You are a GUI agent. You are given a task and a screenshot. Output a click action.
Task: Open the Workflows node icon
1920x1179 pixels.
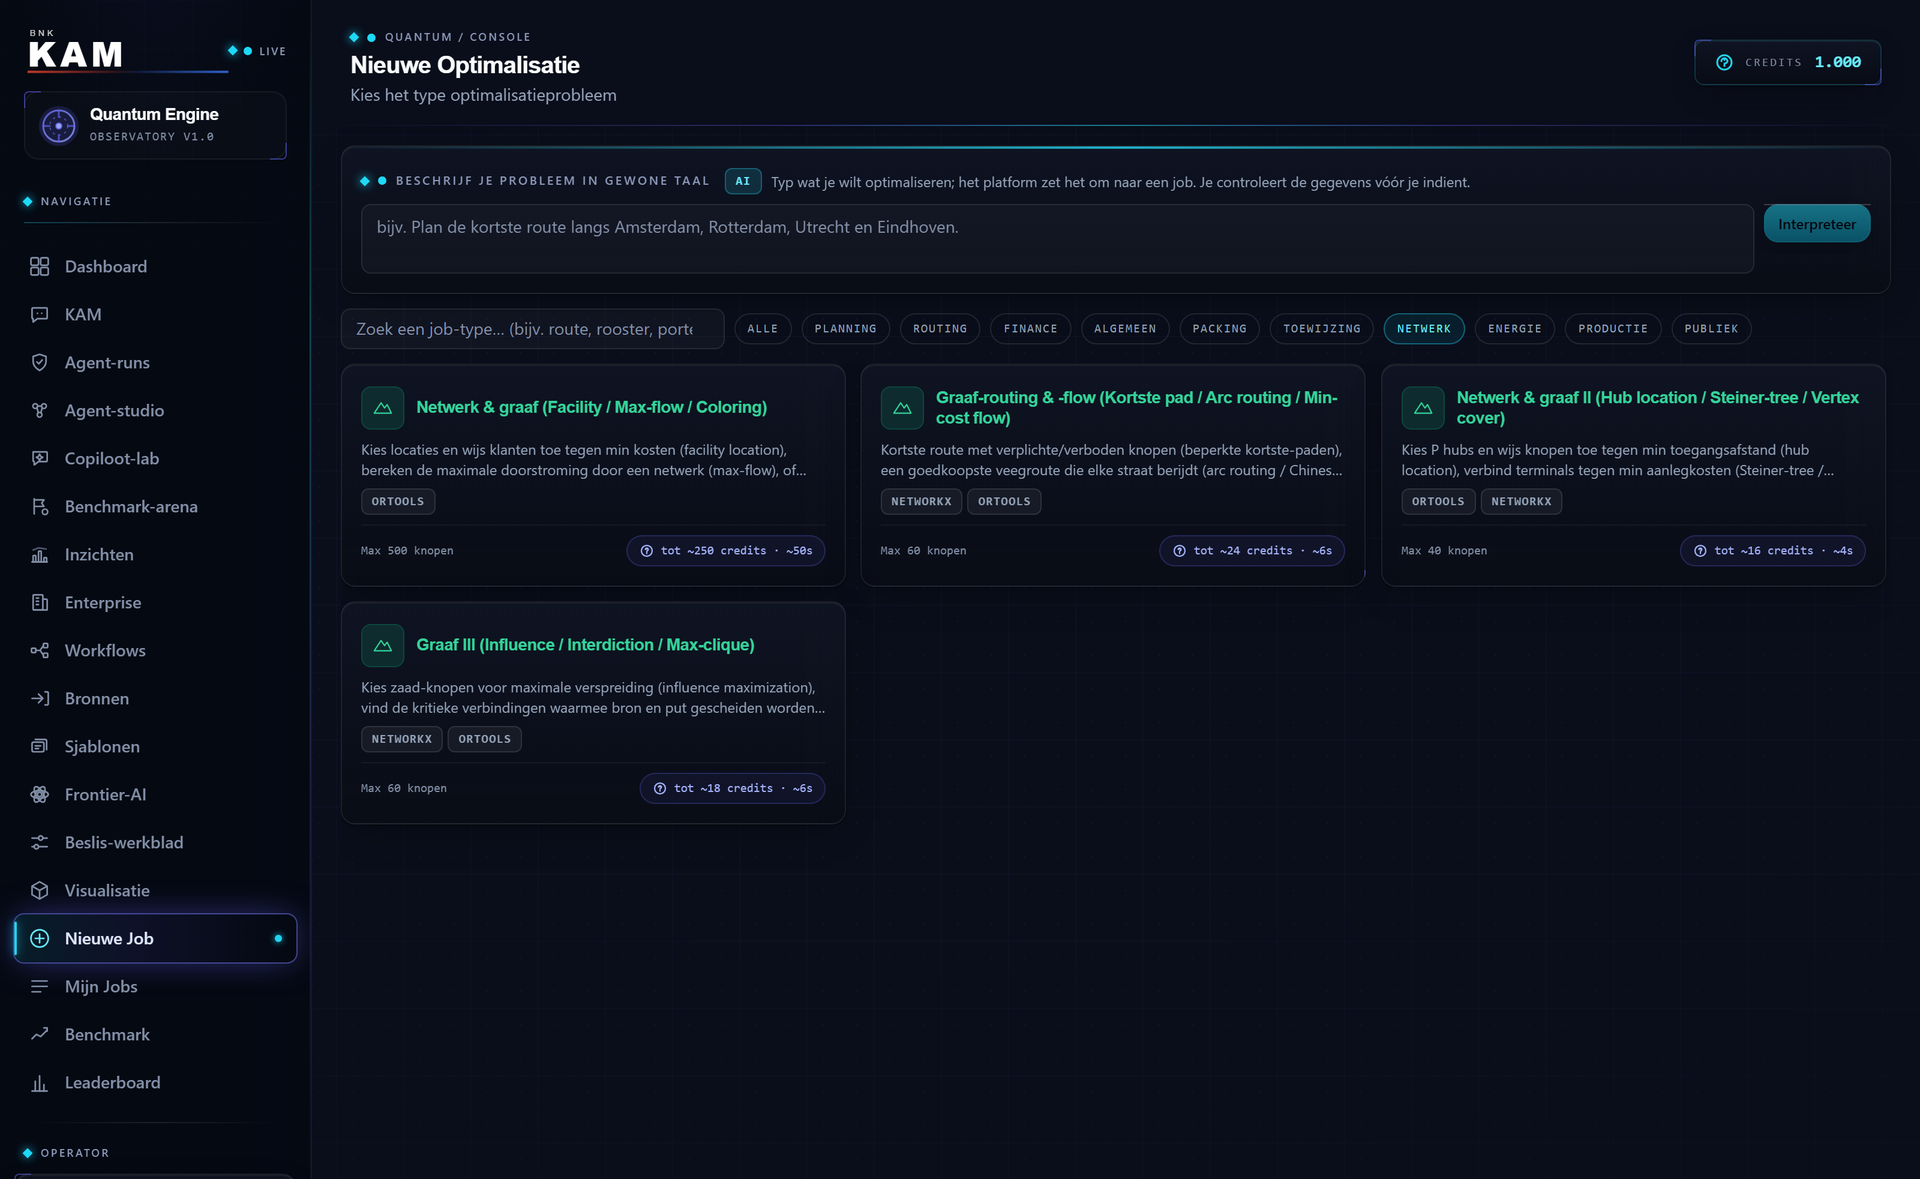click(39, 650)
